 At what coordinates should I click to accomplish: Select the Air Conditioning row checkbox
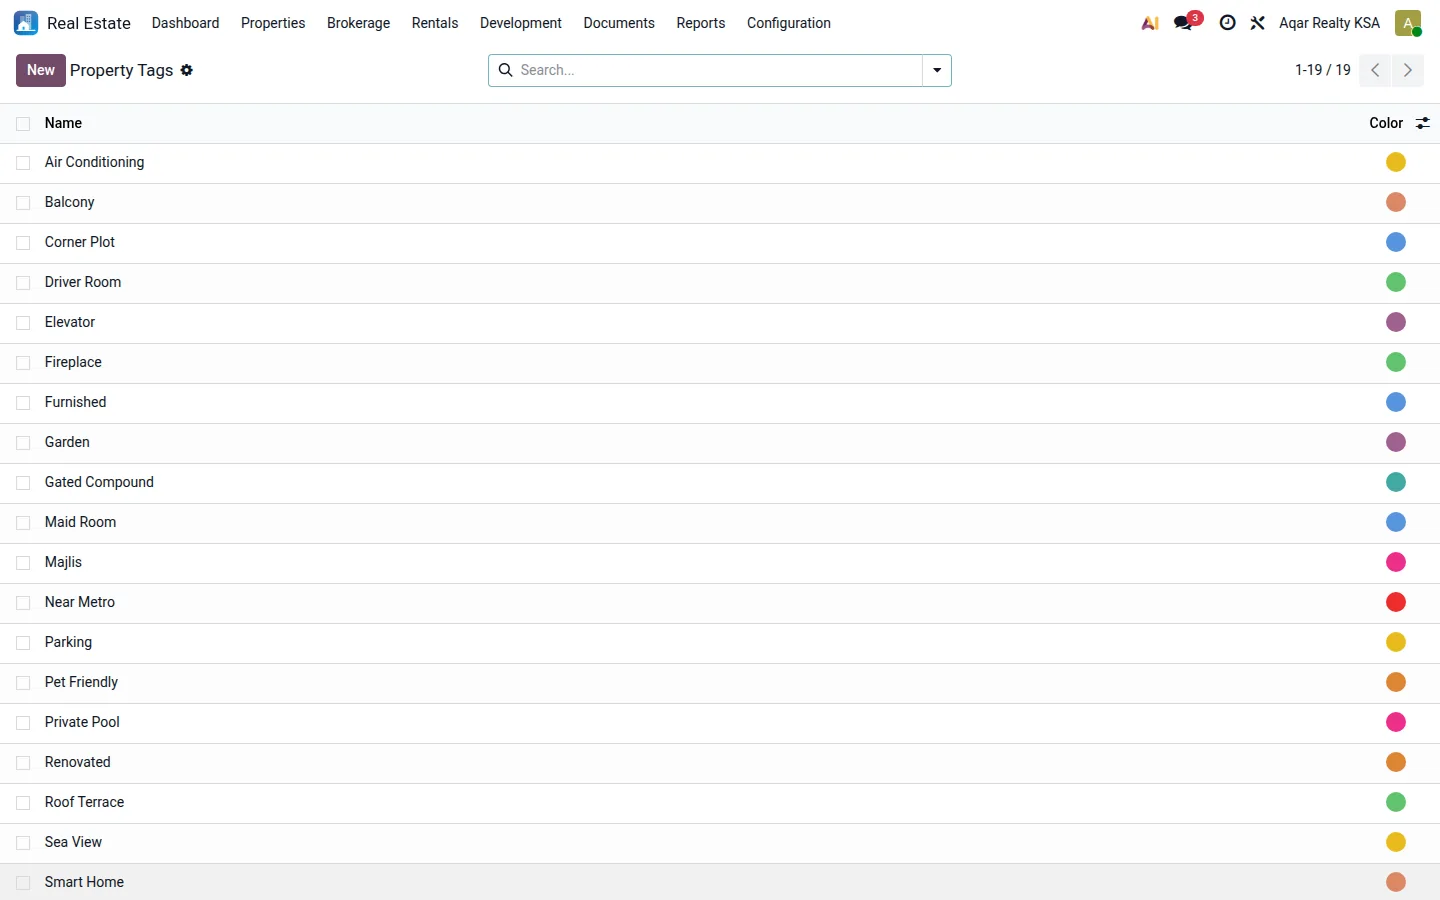[23, 163]
